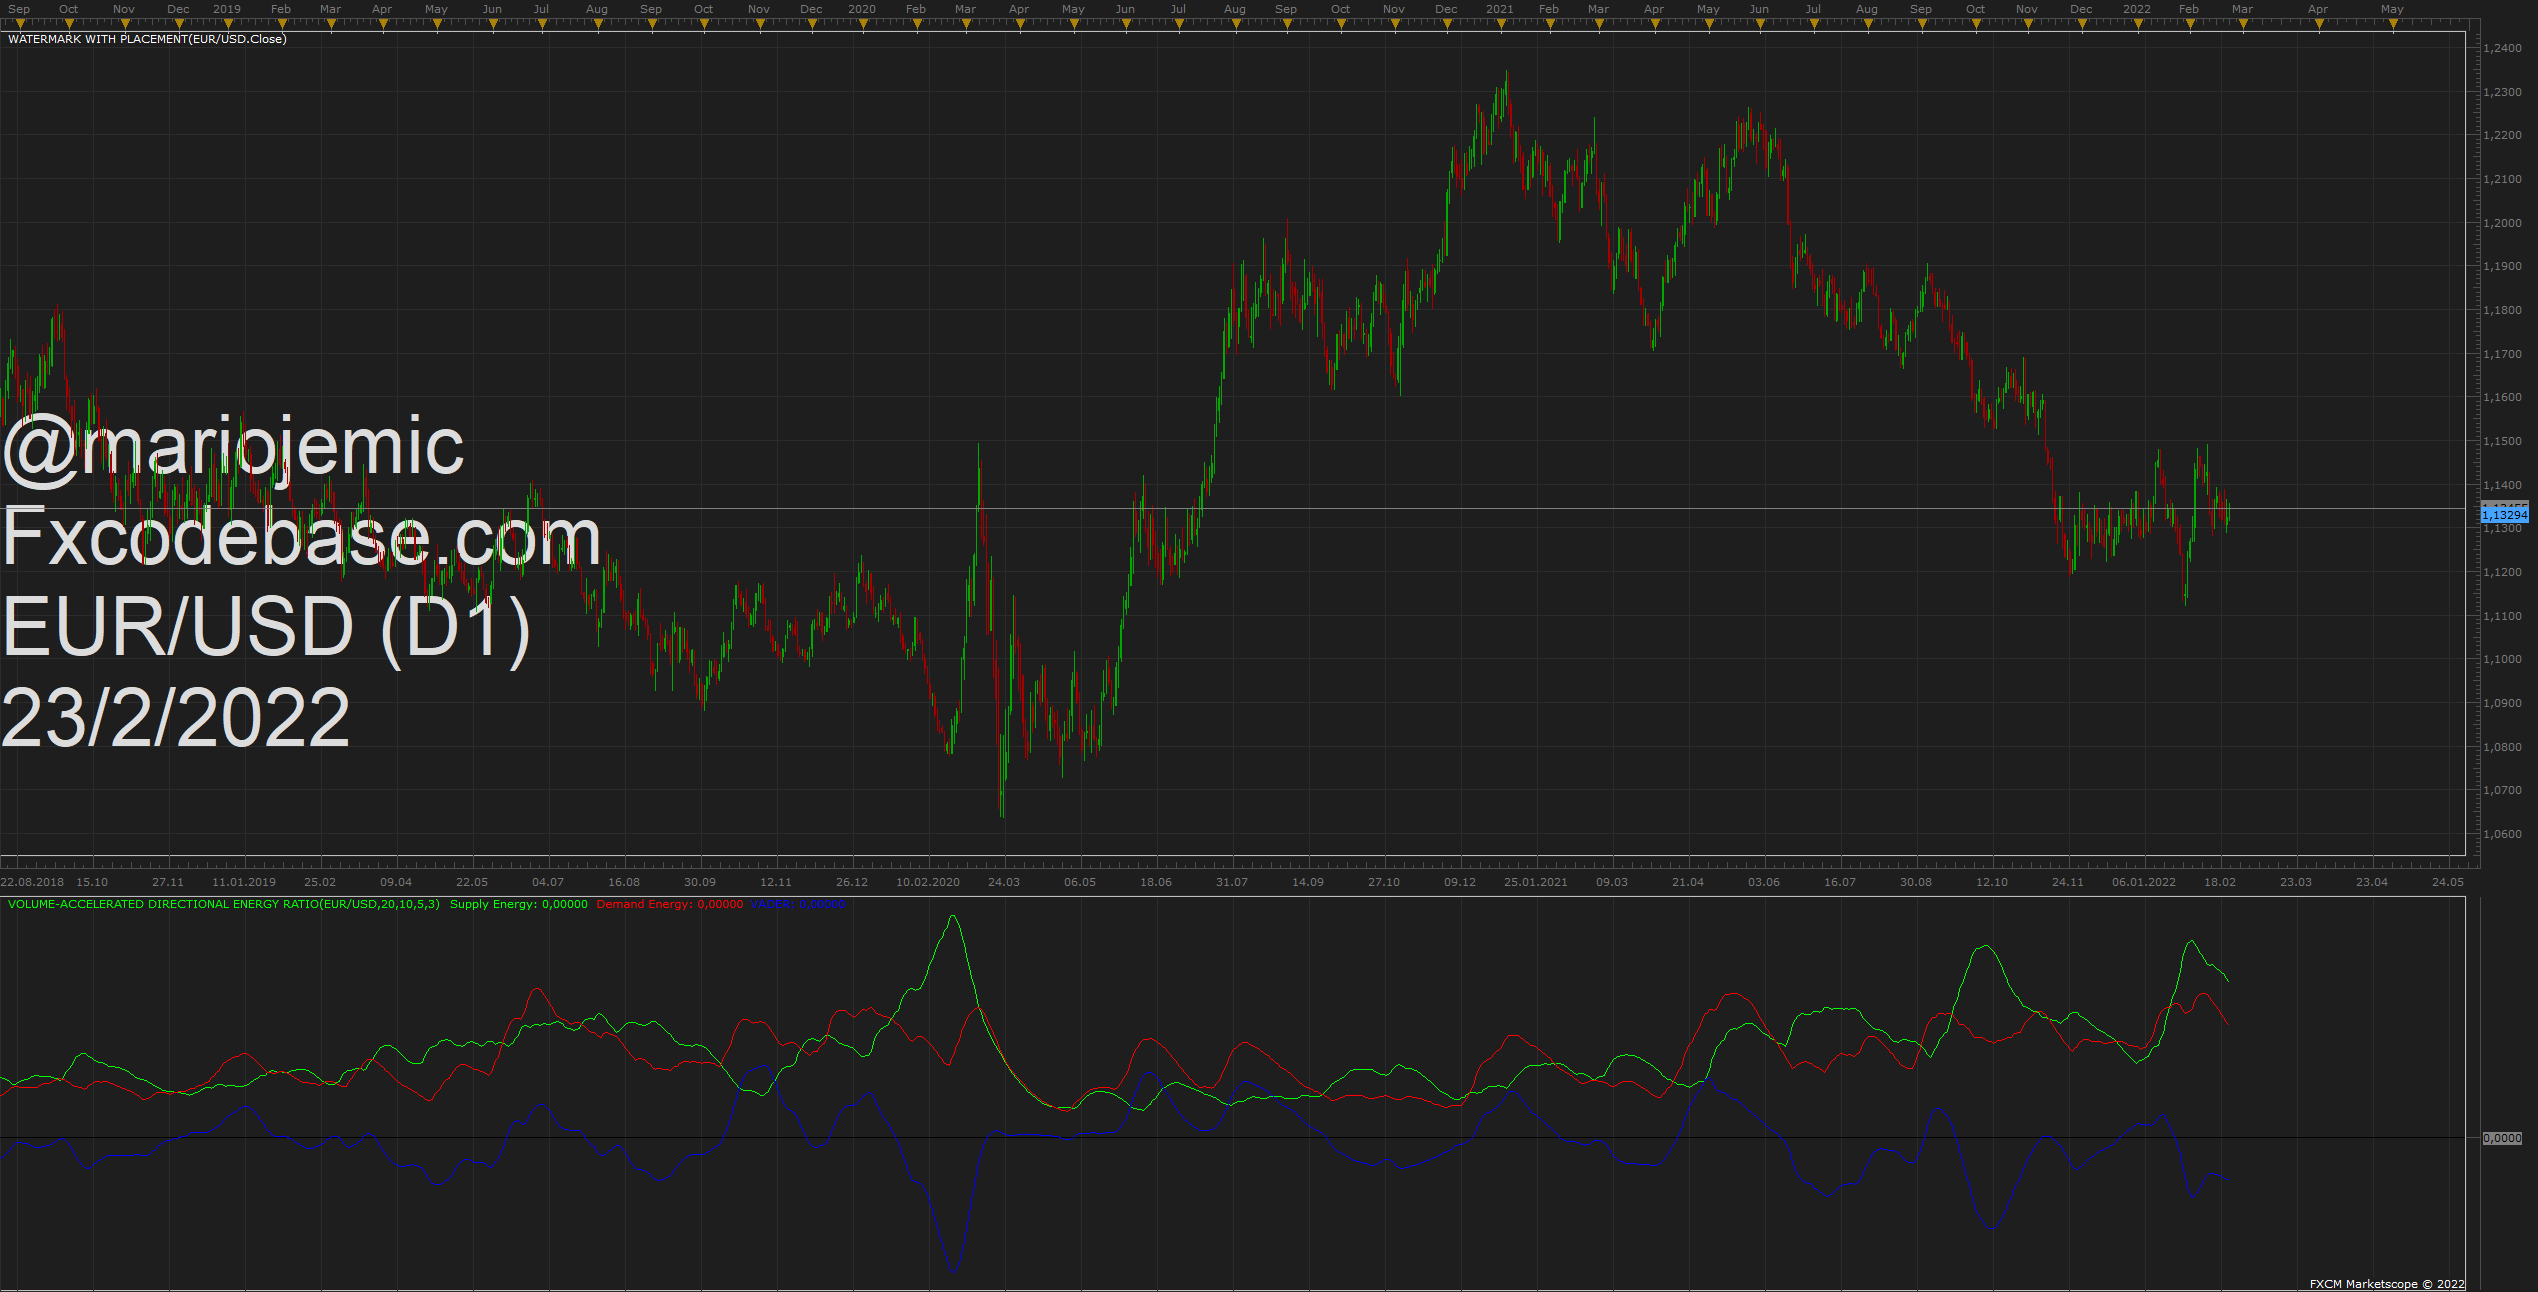Screen dimensions: 2538x1292
Task: Click the 1,2000 price axis label
Action: click(2503, 223)
